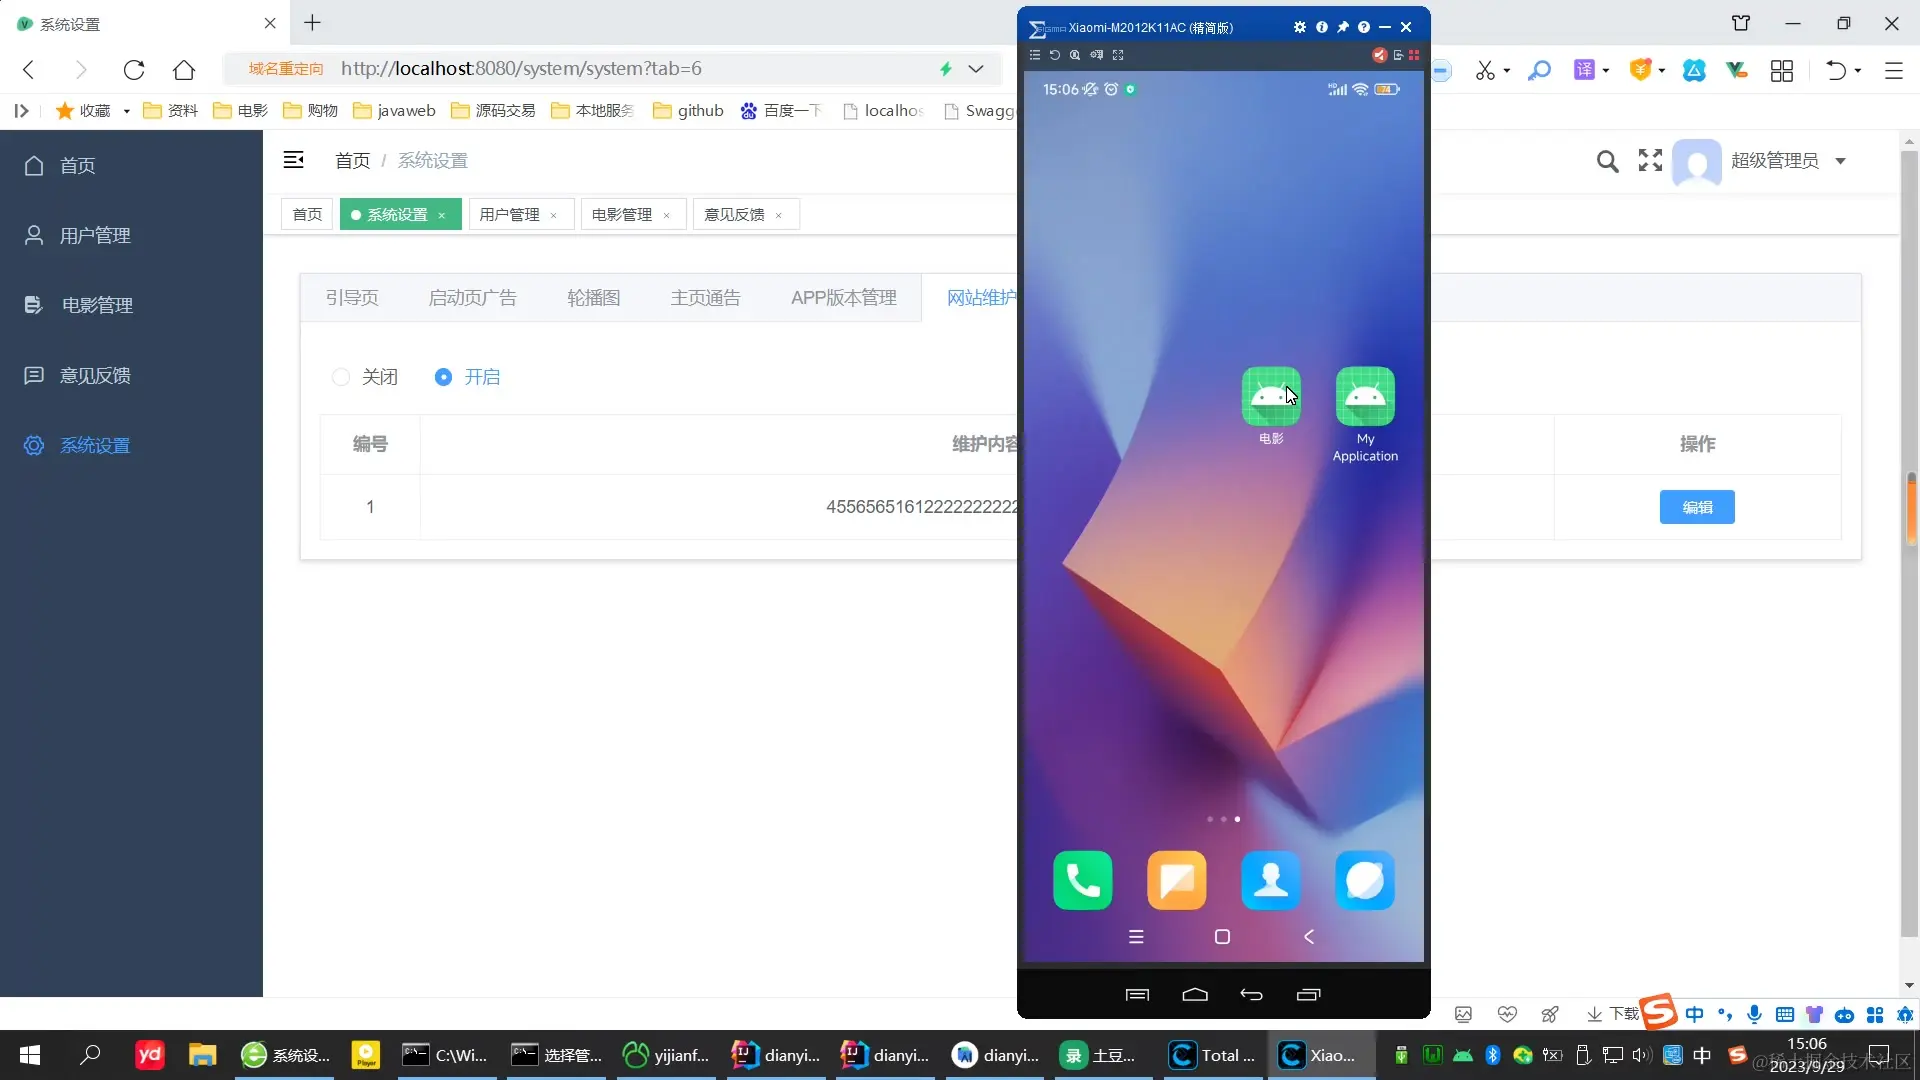
Task: Open 电影管理 in the sidebar
Action: coord(96,305)
